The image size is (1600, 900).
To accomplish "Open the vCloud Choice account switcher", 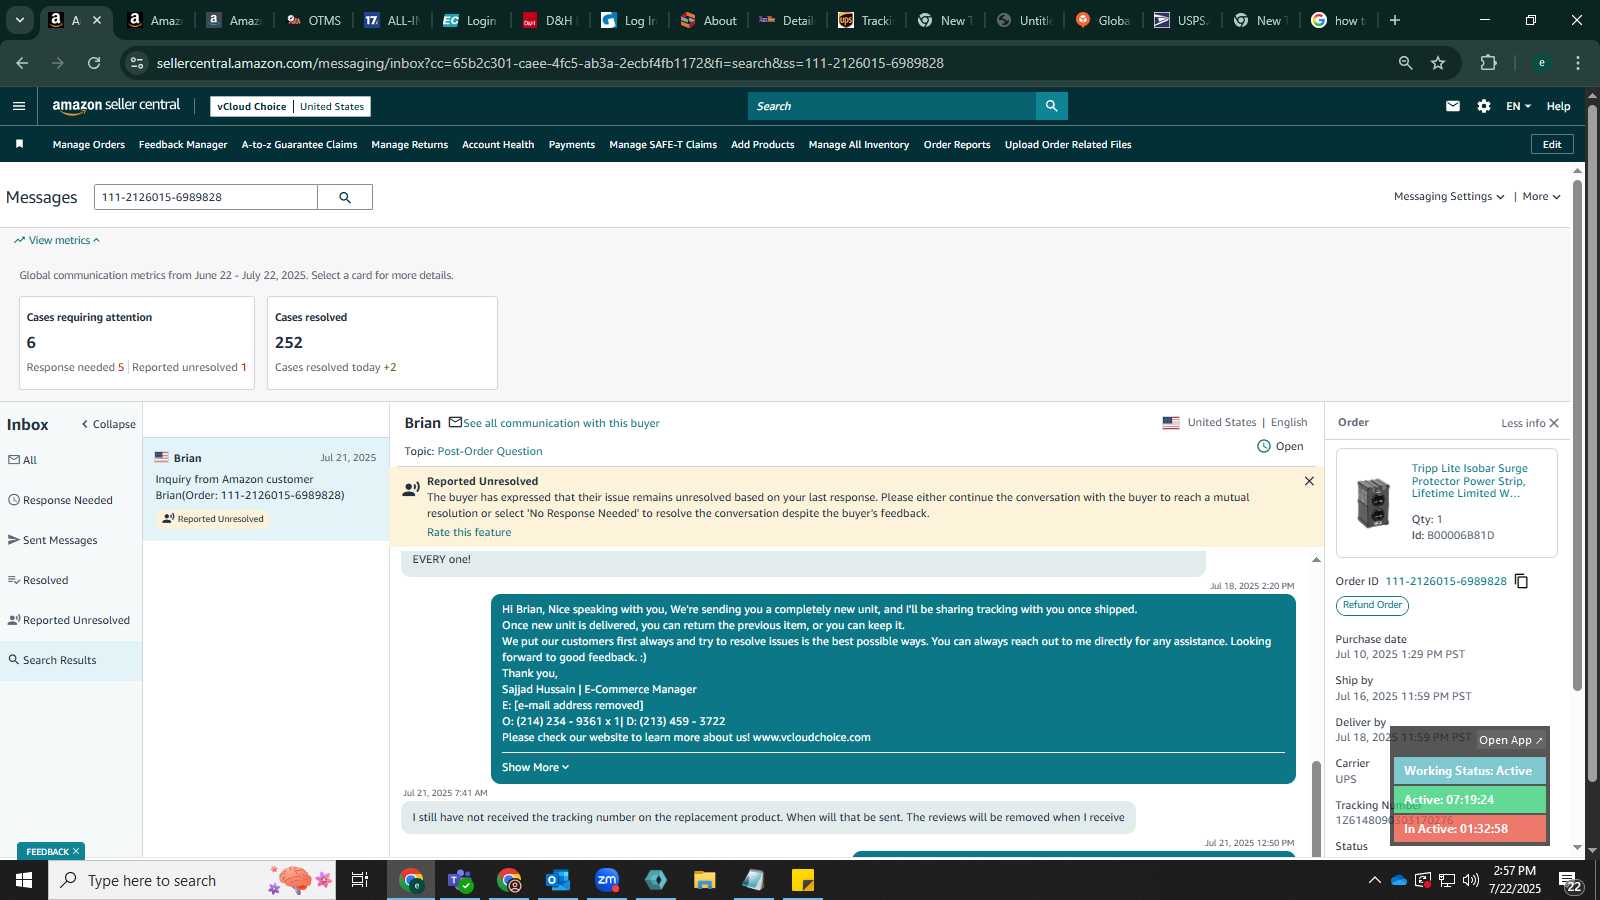I will click(x=290, y=106).
